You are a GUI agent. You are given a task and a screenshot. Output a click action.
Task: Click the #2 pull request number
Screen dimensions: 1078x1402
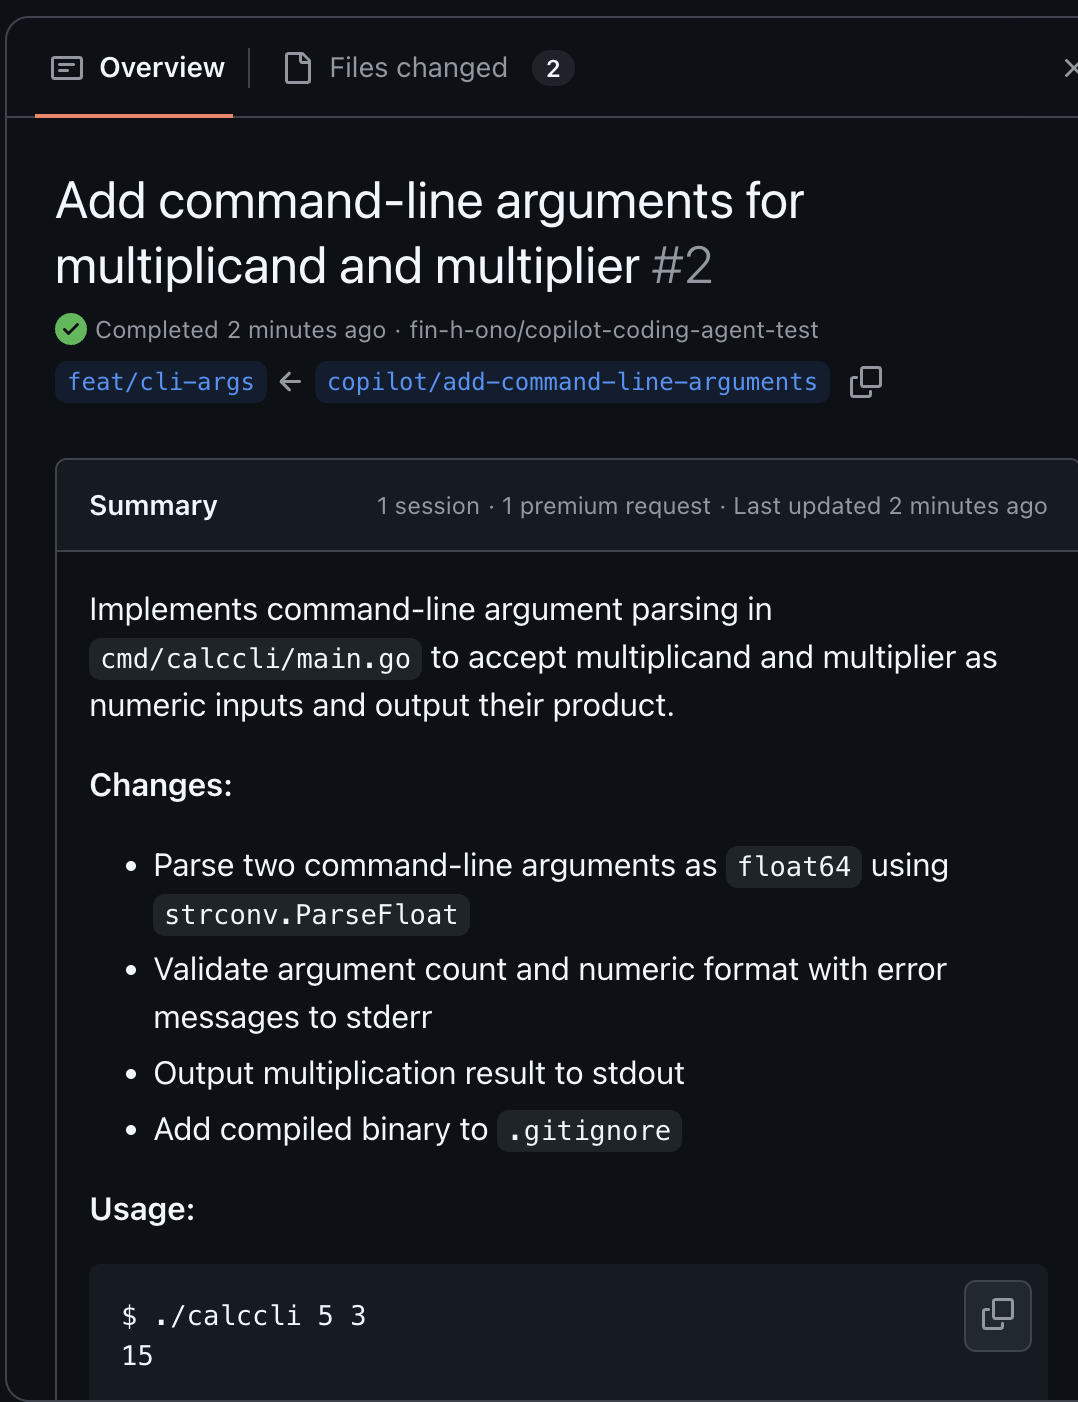coord(682,266)
